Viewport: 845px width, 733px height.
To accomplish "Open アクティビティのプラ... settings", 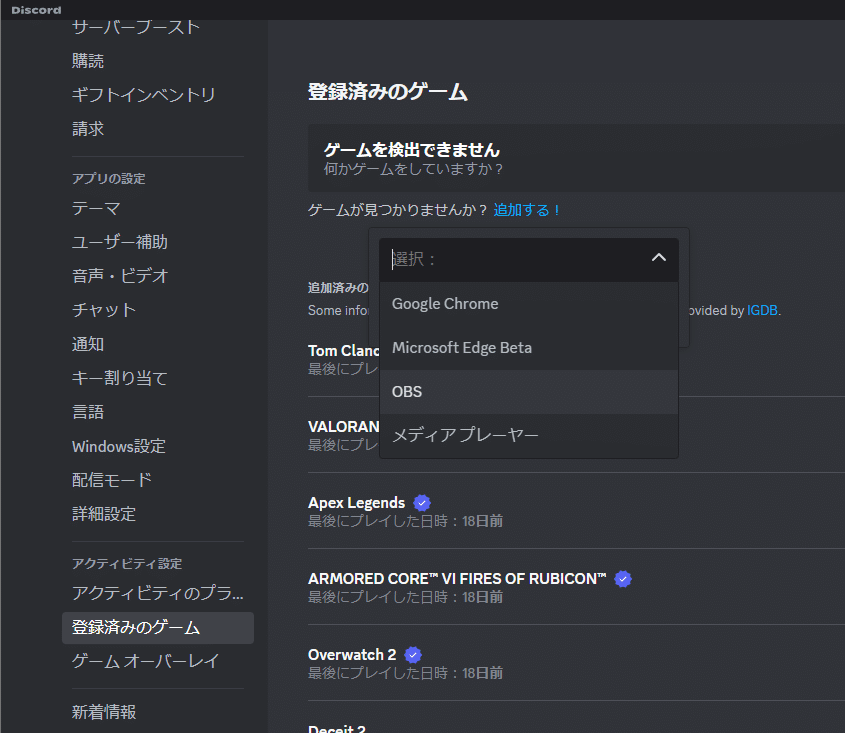I will (x=158, y=593).
